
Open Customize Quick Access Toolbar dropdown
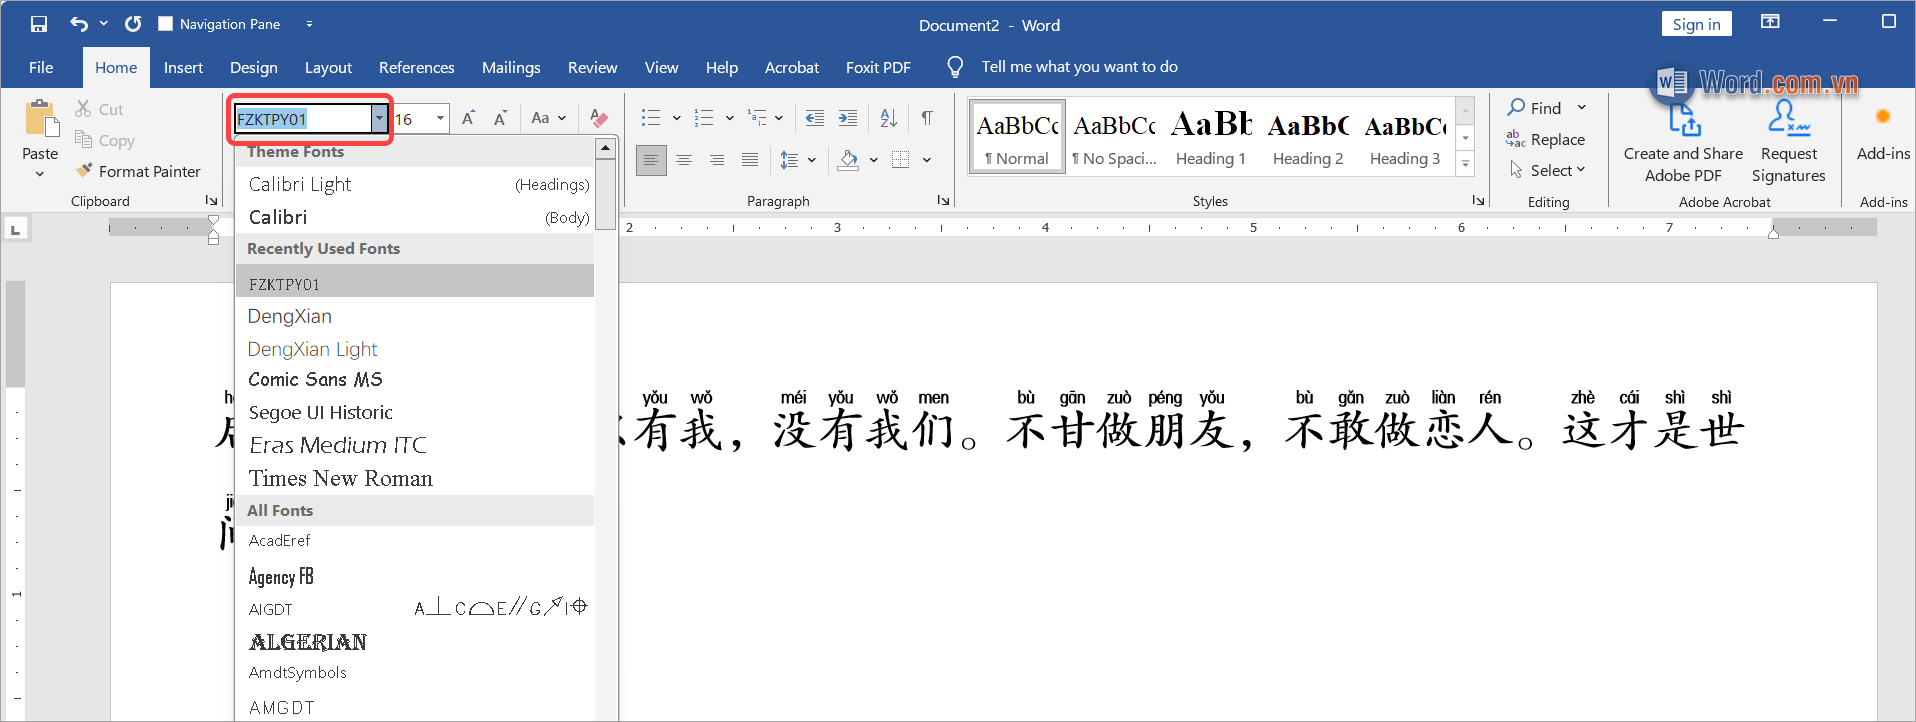coord(309,24)
